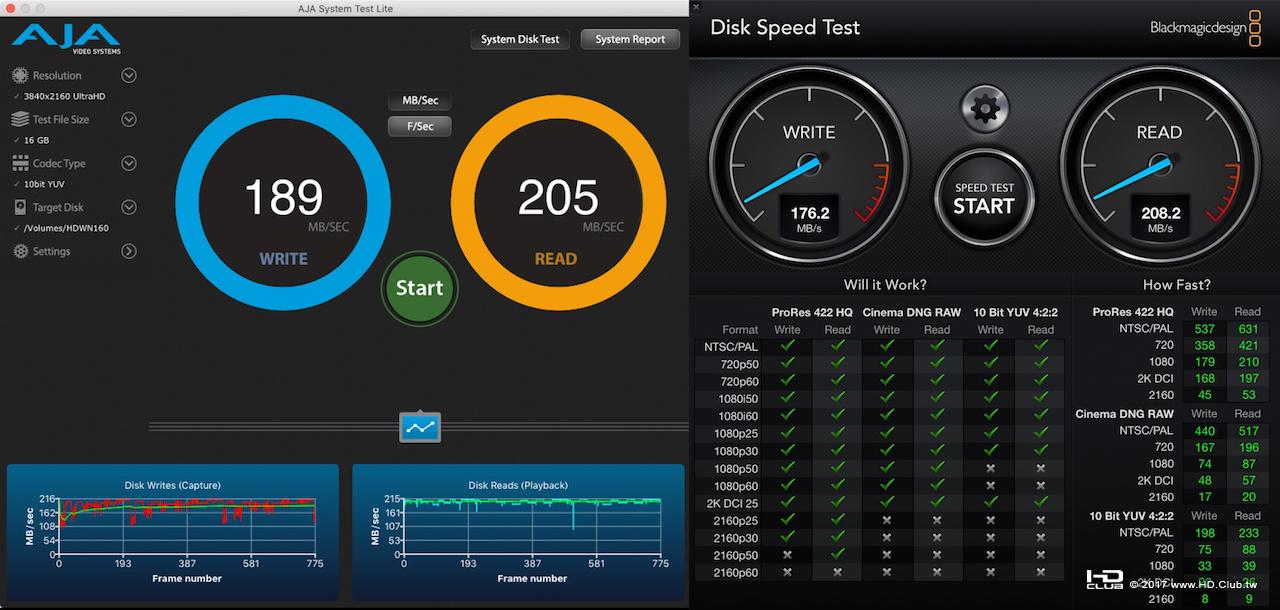Click the Cinema DNG RAW column header
The image size is (1280, 610).
coord(912,312)
